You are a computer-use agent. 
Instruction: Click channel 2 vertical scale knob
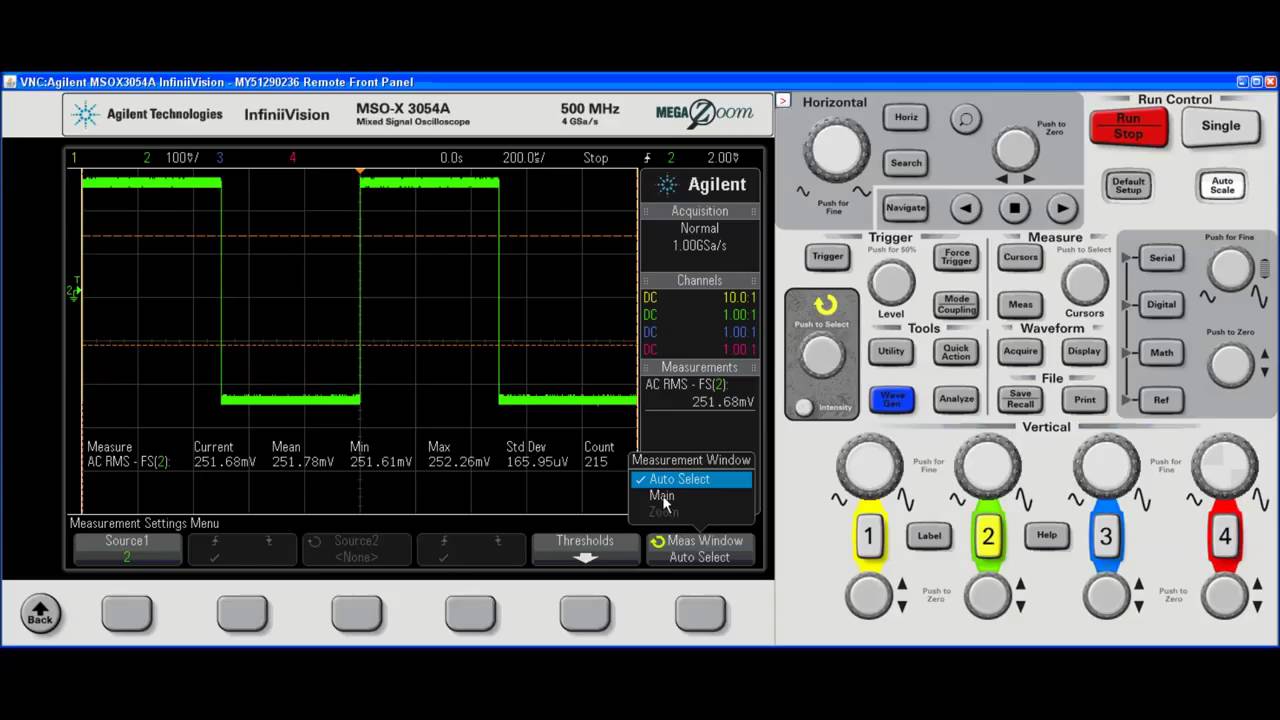click(988, 467)
